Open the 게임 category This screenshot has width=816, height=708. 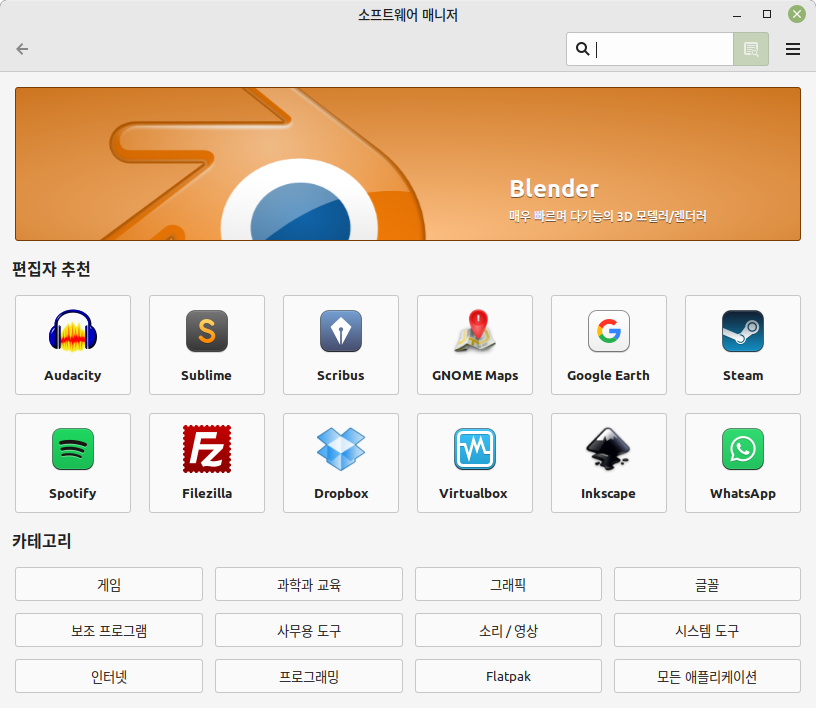coord(109,584)
